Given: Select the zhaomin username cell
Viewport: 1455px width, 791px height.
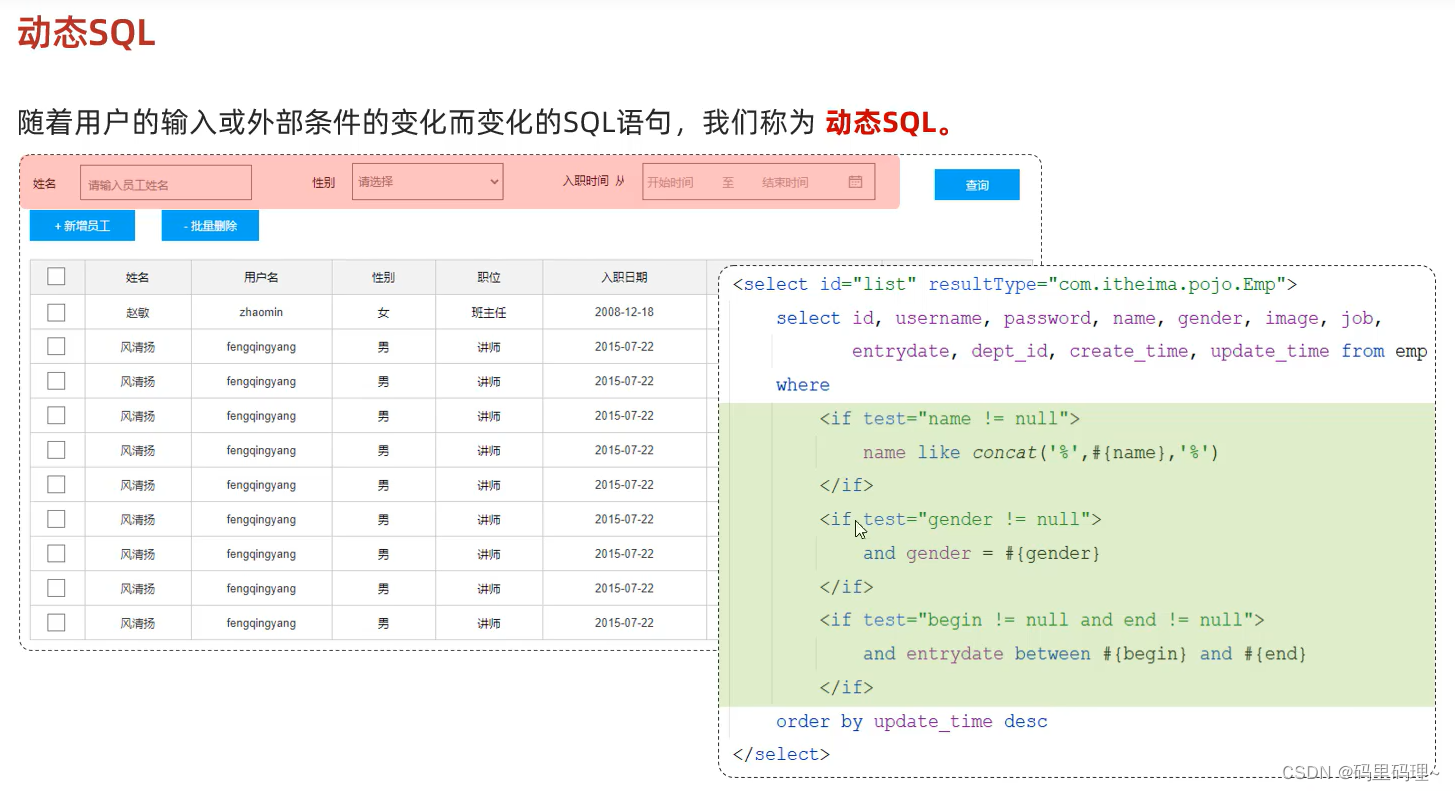Looking at the screenshot, I should 261,311.
